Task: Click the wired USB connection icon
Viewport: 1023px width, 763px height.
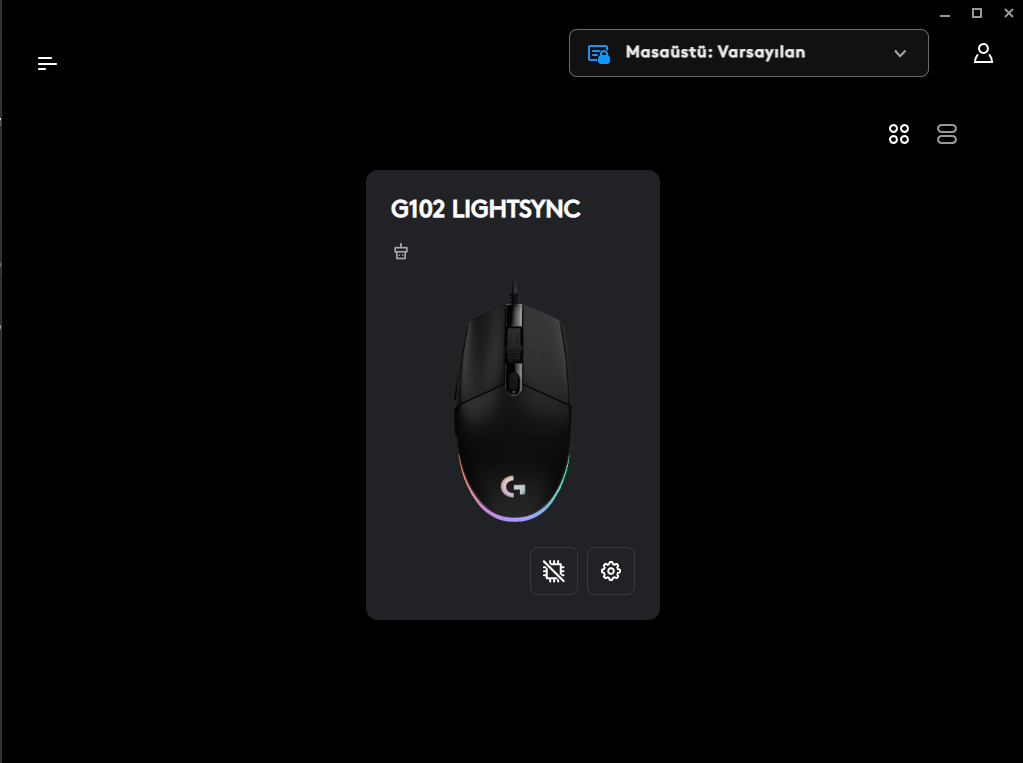Action: click(x=401, y=251)
